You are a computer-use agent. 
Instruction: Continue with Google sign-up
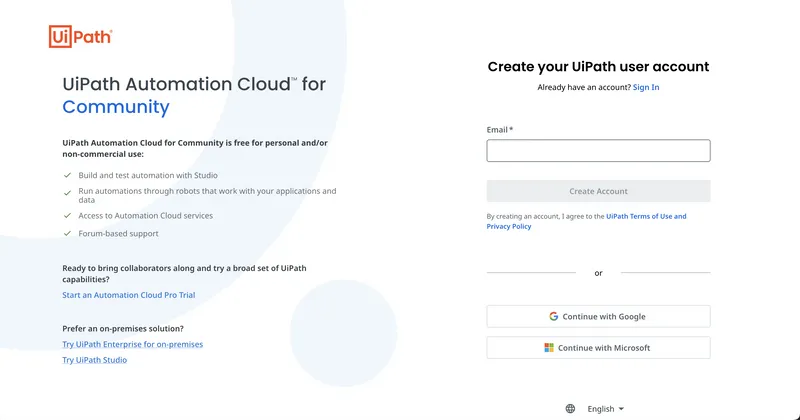tap(598, 316)
